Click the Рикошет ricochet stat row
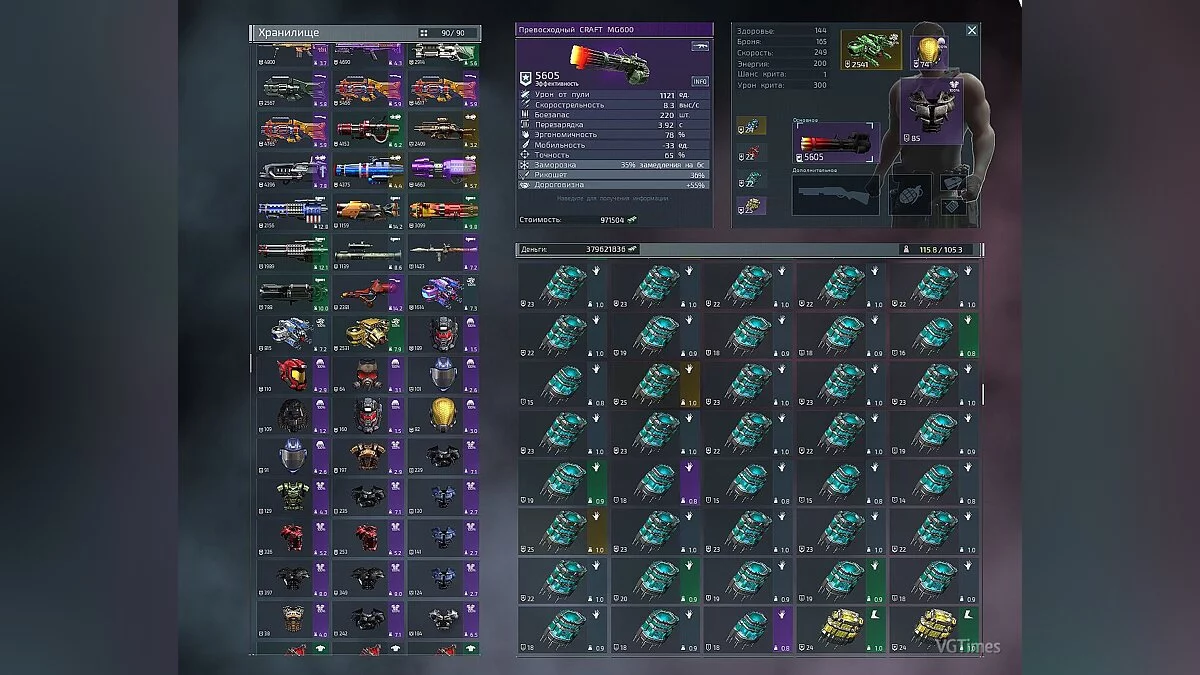 click(613, 174)
